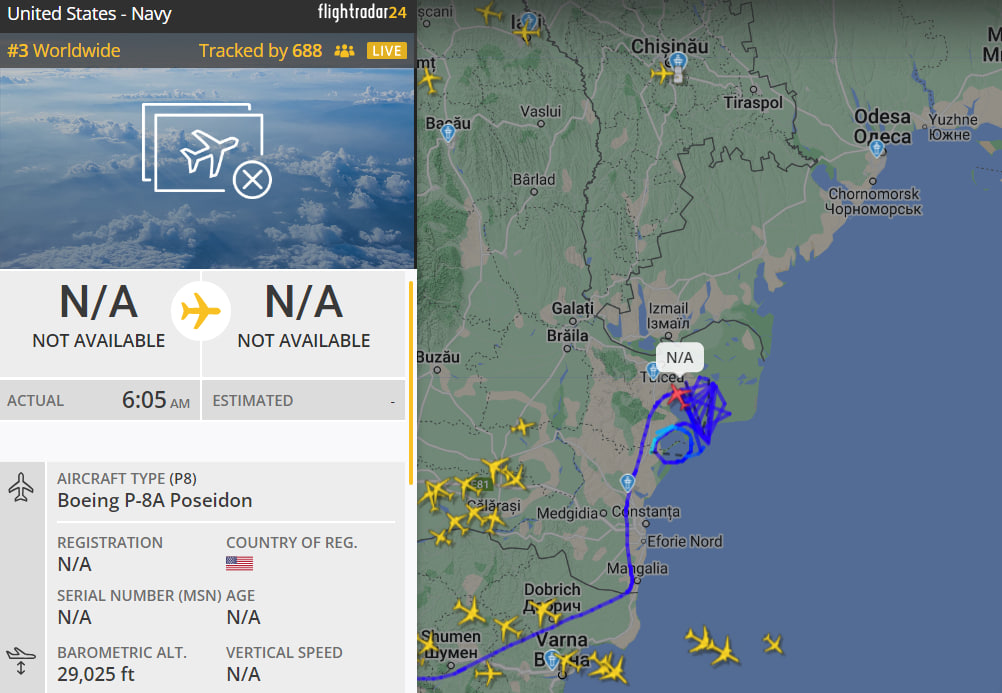This screenshot has height=693, width=1002.
Task: Click the yellow LIVE badge
Action: click(x=387, y=51)
